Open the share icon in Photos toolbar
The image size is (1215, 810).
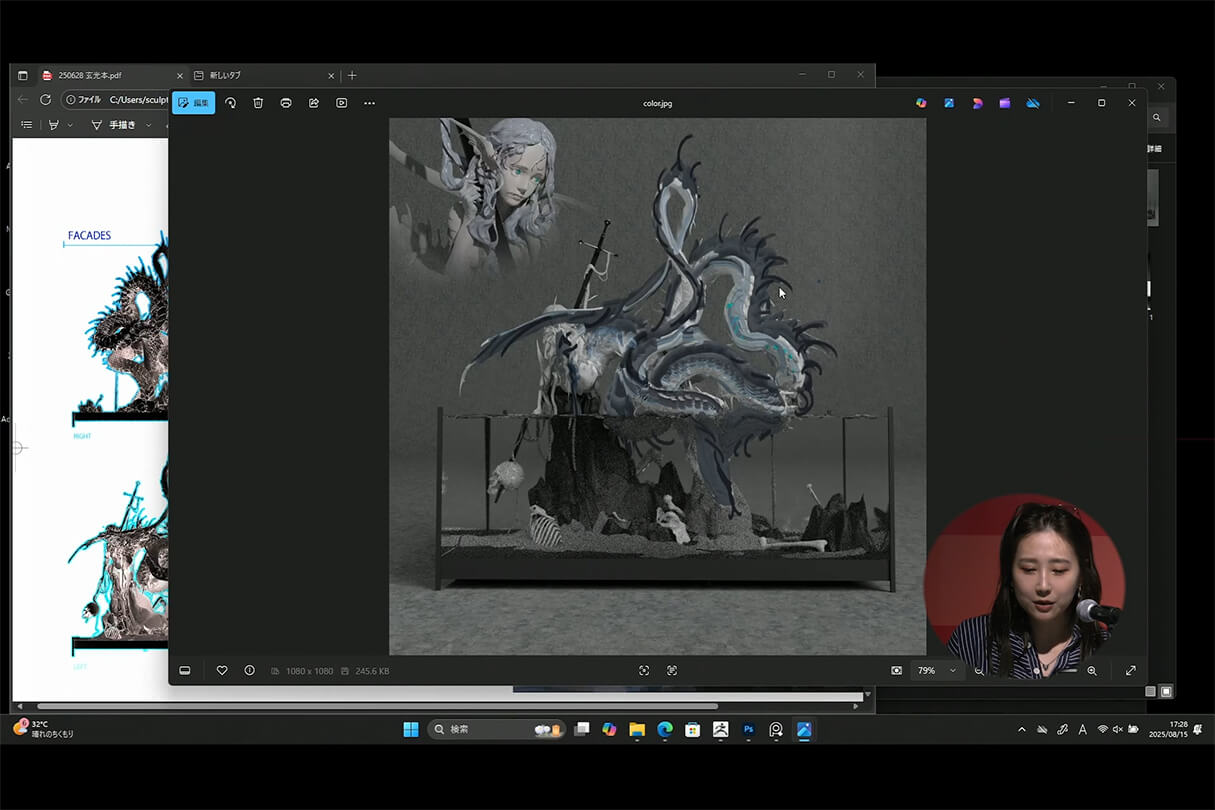[314, 103]
